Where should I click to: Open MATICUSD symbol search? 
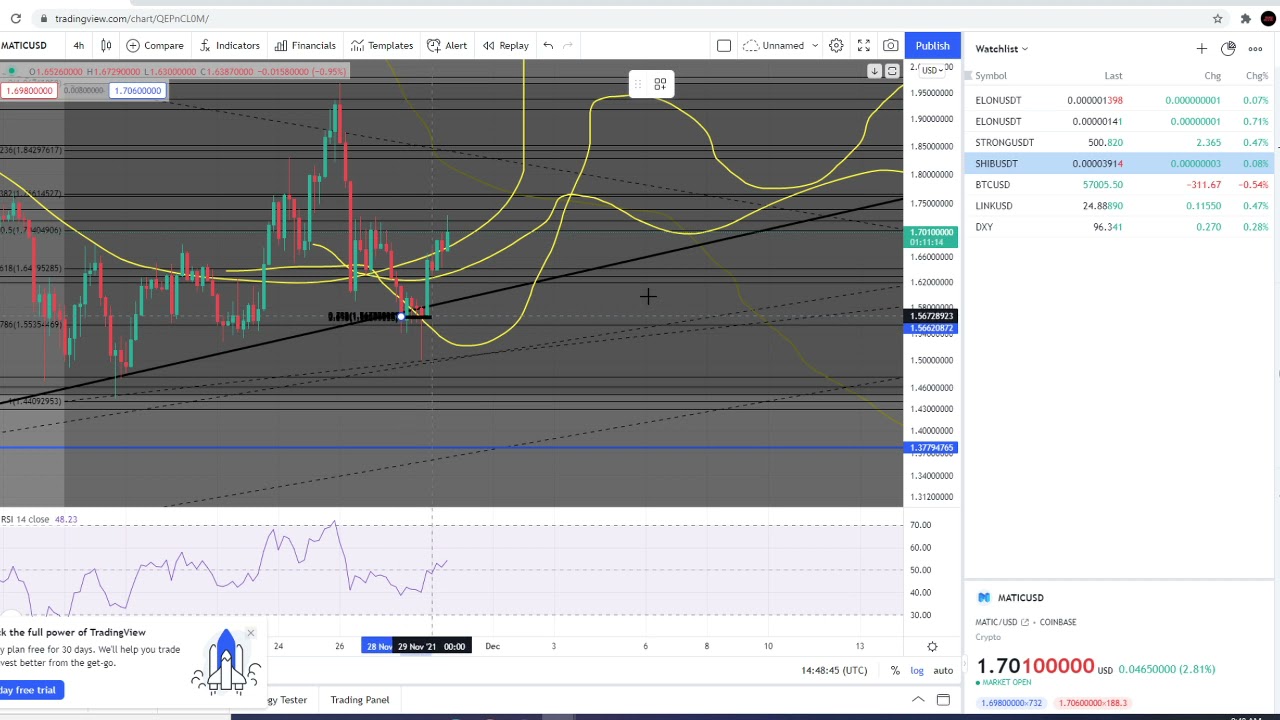coord(24,45)
